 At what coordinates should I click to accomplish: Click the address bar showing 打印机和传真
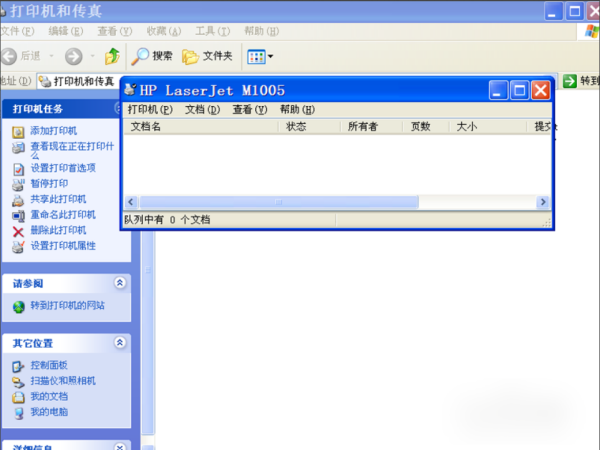(x=78, y=81)
